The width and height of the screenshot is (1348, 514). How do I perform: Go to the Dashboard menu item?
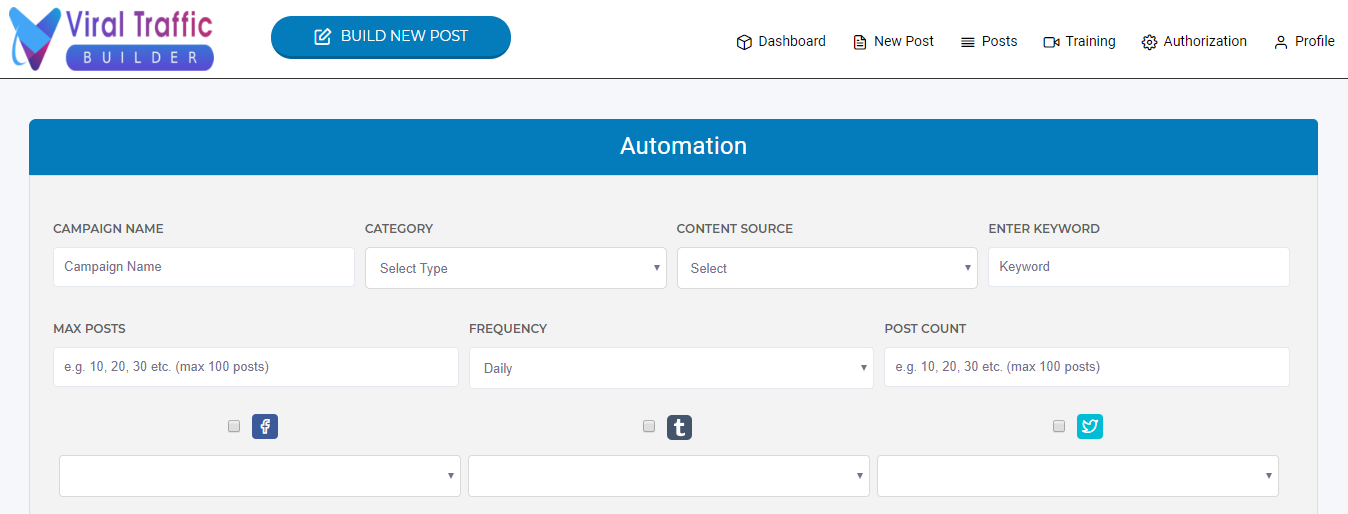(781, 42)
